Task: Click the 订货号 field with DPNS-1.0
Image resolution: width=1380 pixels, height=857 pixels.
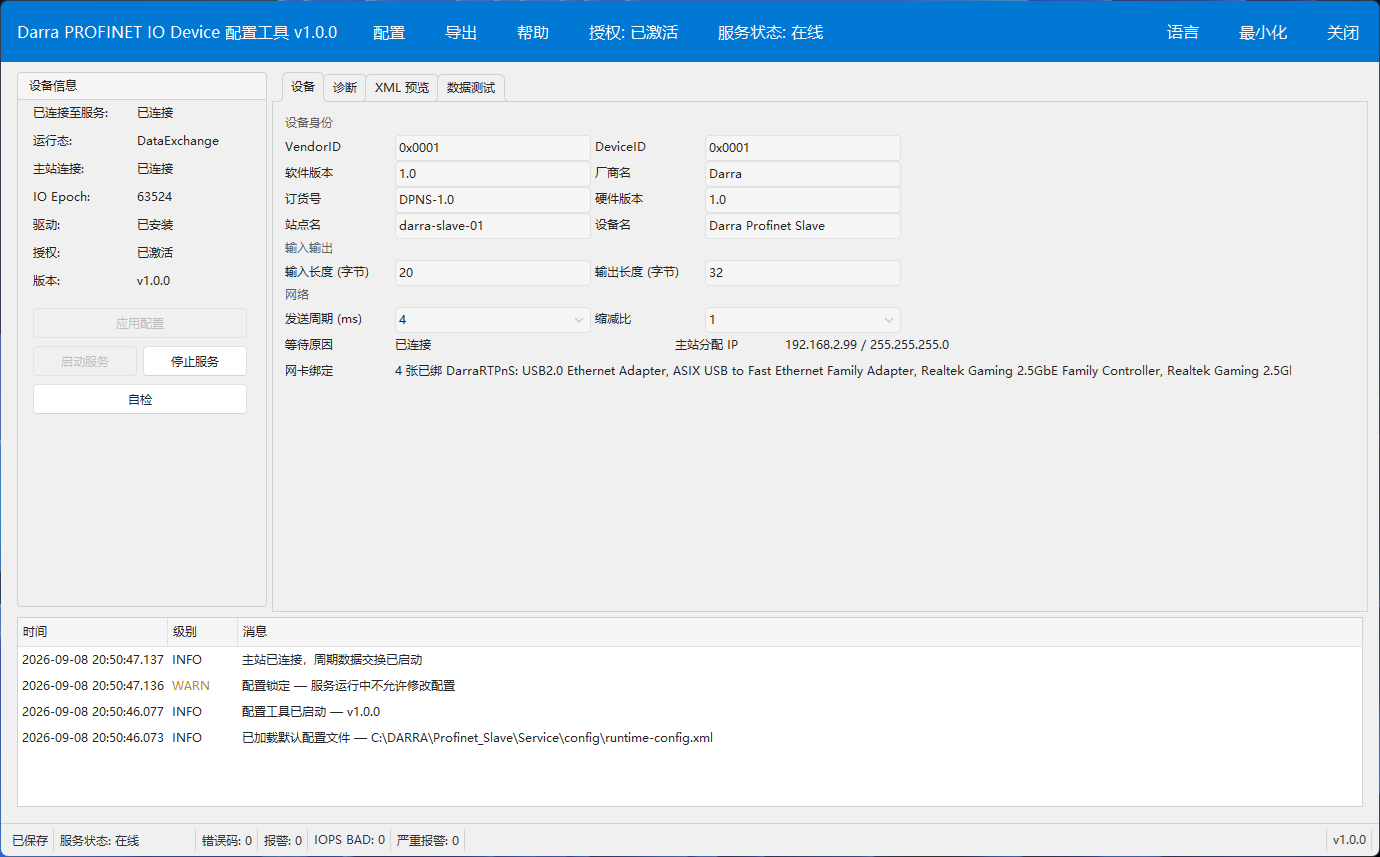Action: click(493, 200)
